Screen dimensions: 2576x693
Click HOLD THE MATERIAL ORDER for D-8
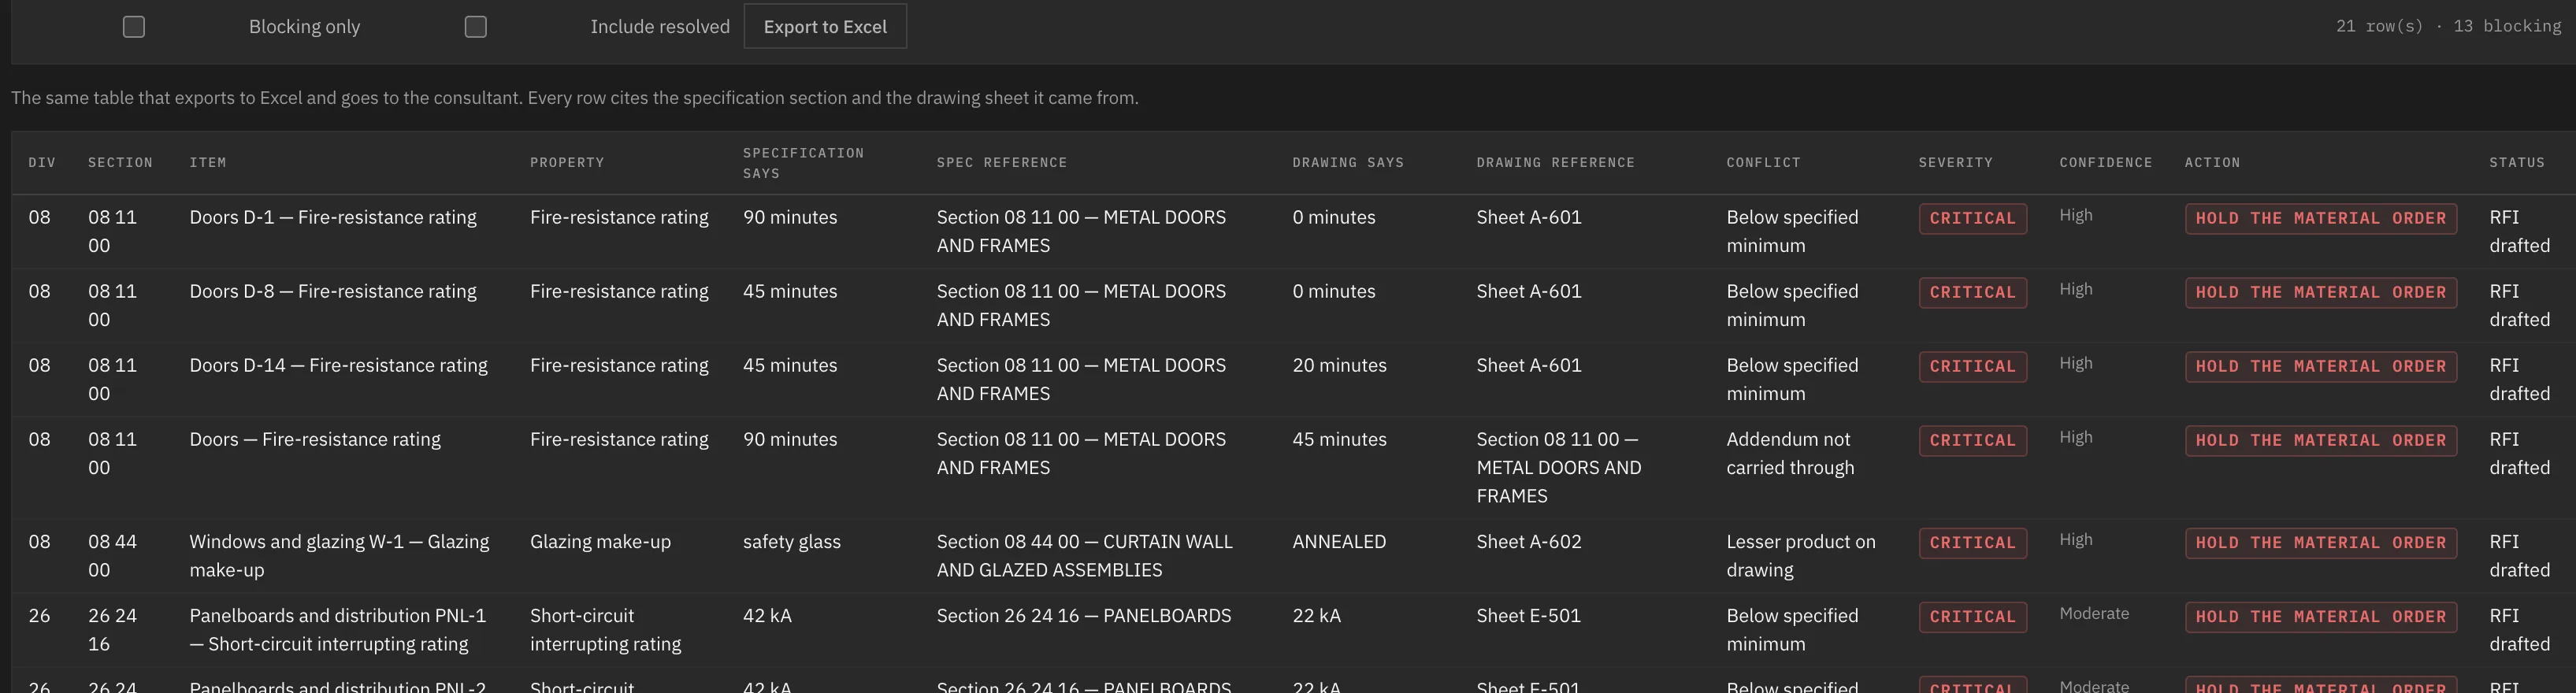2320,292
